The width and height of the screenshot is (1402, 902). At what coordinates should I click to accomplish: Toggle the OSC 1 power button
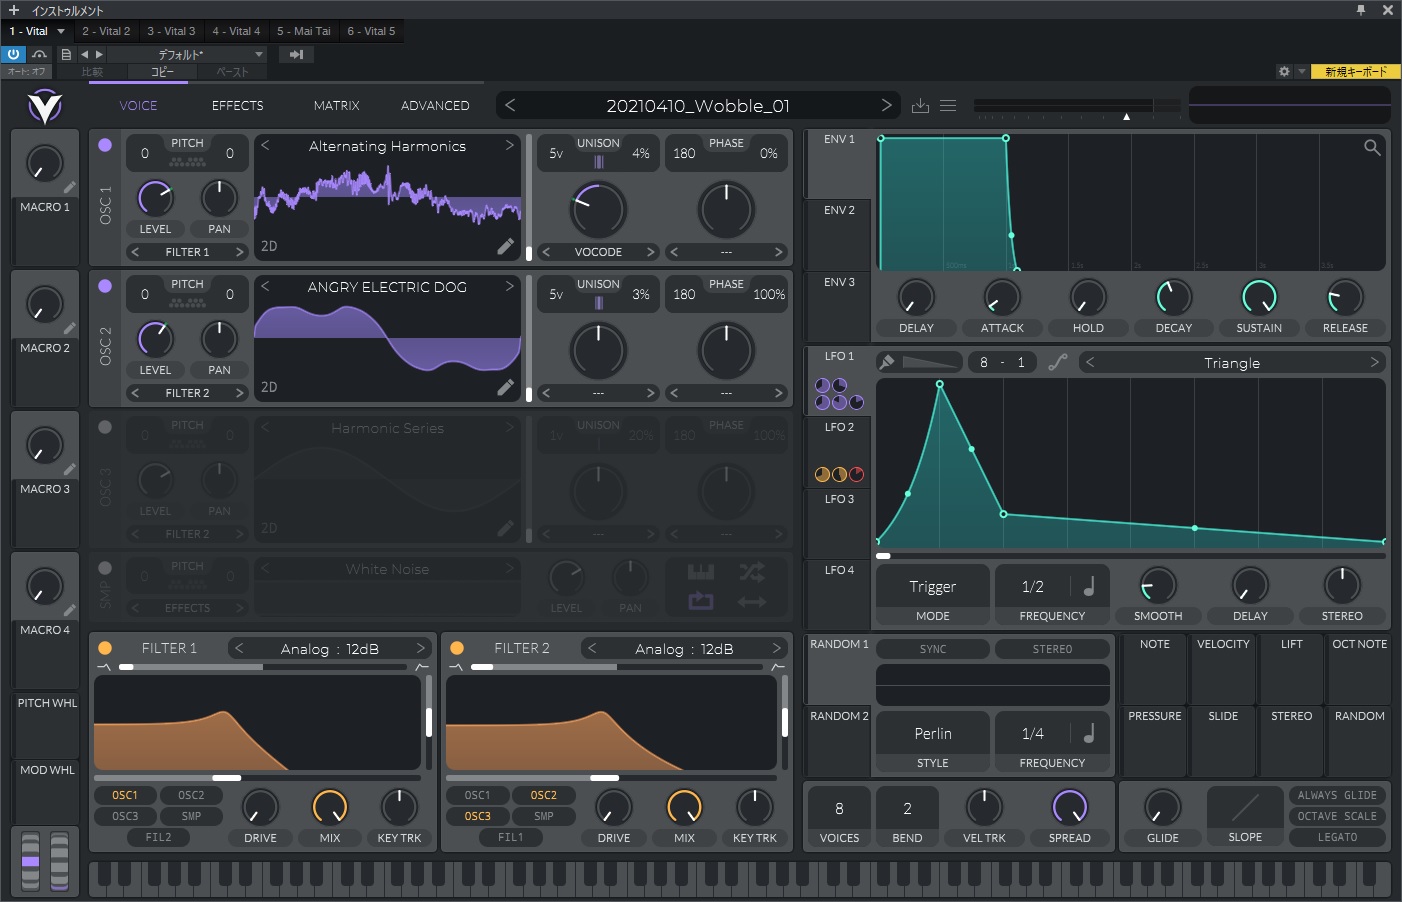click(x=105, y=145)
